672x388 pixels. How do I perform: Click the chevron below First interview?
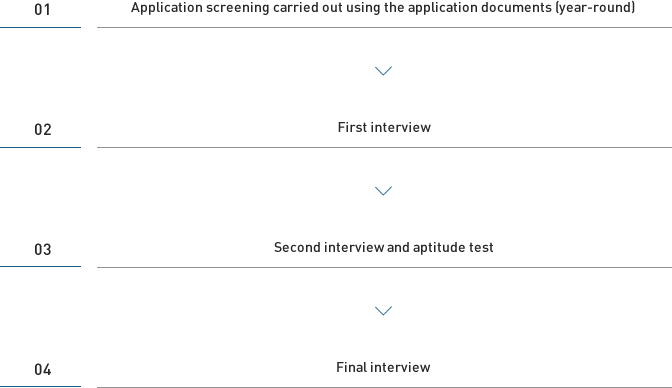383,191
